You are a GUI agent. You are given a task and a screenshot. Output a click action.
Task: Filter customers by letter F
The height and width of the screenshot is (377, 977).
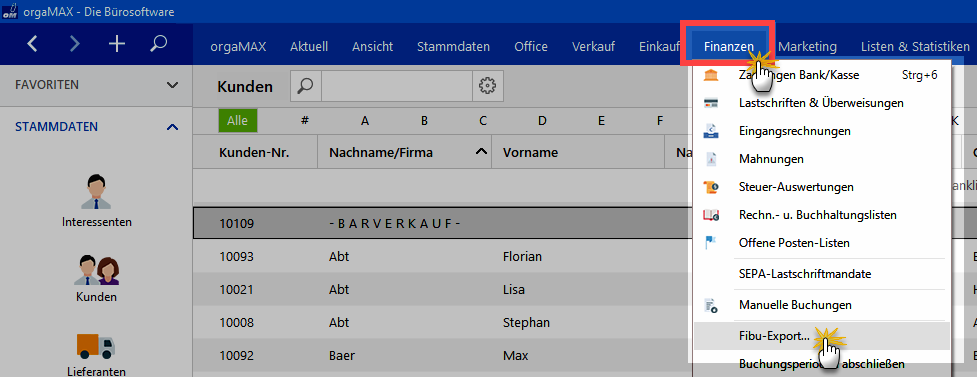tap(660, 121)
